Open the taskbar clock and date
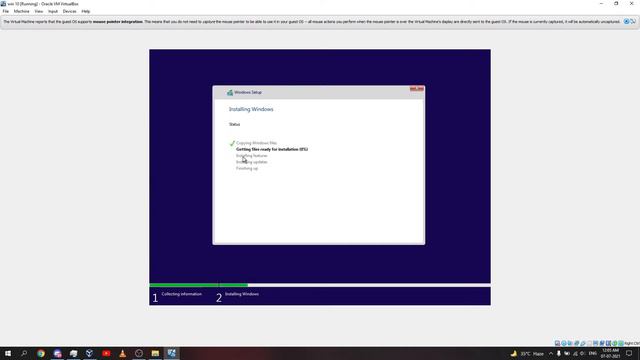This screenshot has height=360, width=640. click(x=610, y=353)
